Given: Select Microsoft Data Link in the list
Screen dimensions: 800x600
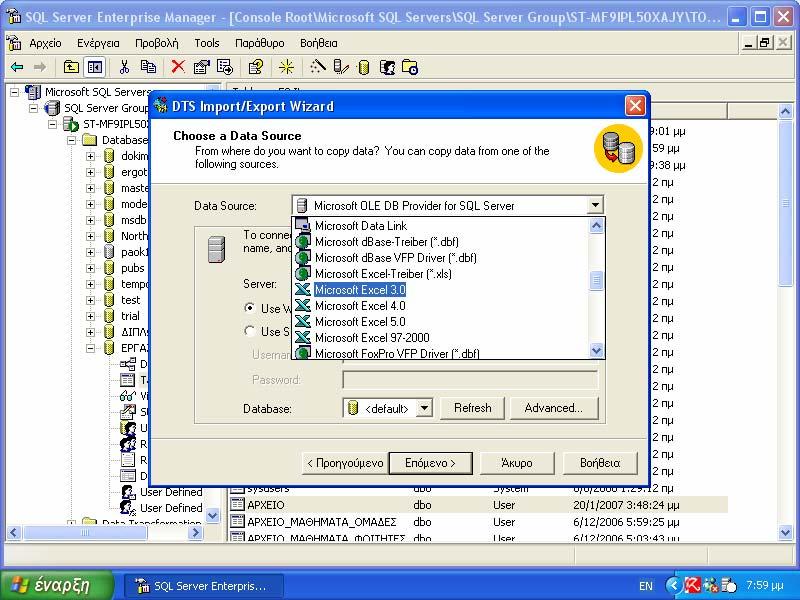Looking at the screenshot, I should tap(361, 226).
